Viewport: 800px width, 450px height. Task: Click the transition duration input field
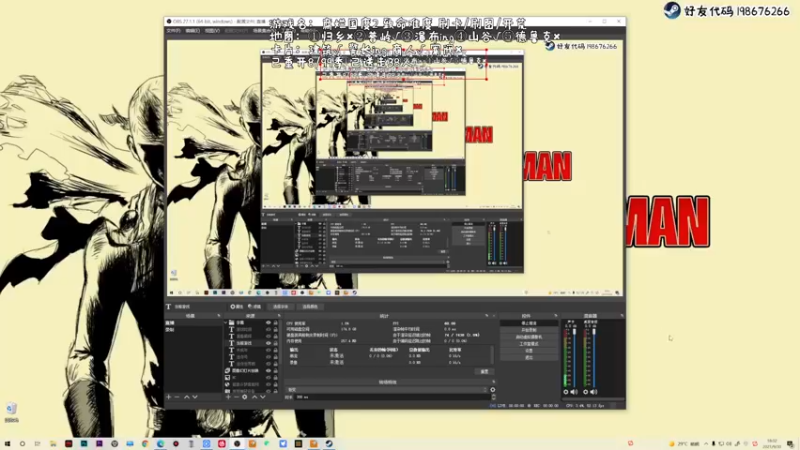391,397
